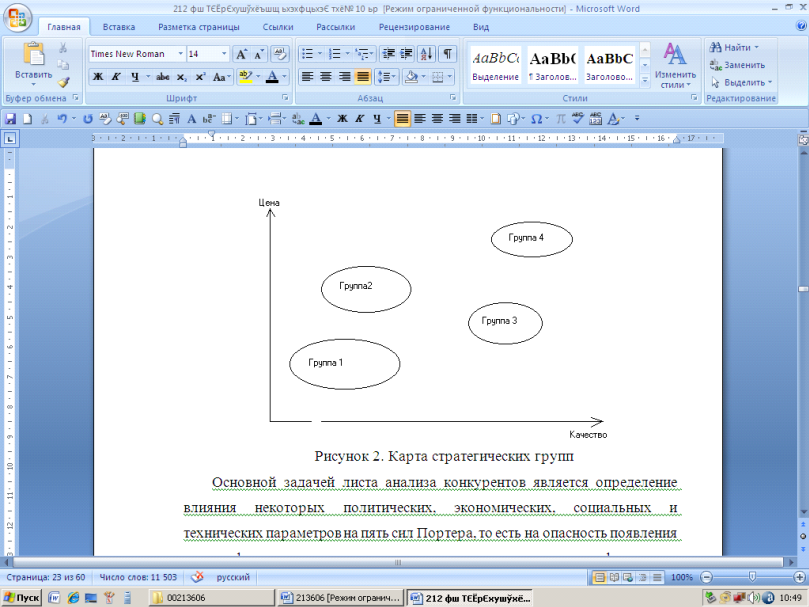Viewport: 809px width, 607px height.
Task: Click the Cut scissors icon in ribbon
Action: pos(63,48)
